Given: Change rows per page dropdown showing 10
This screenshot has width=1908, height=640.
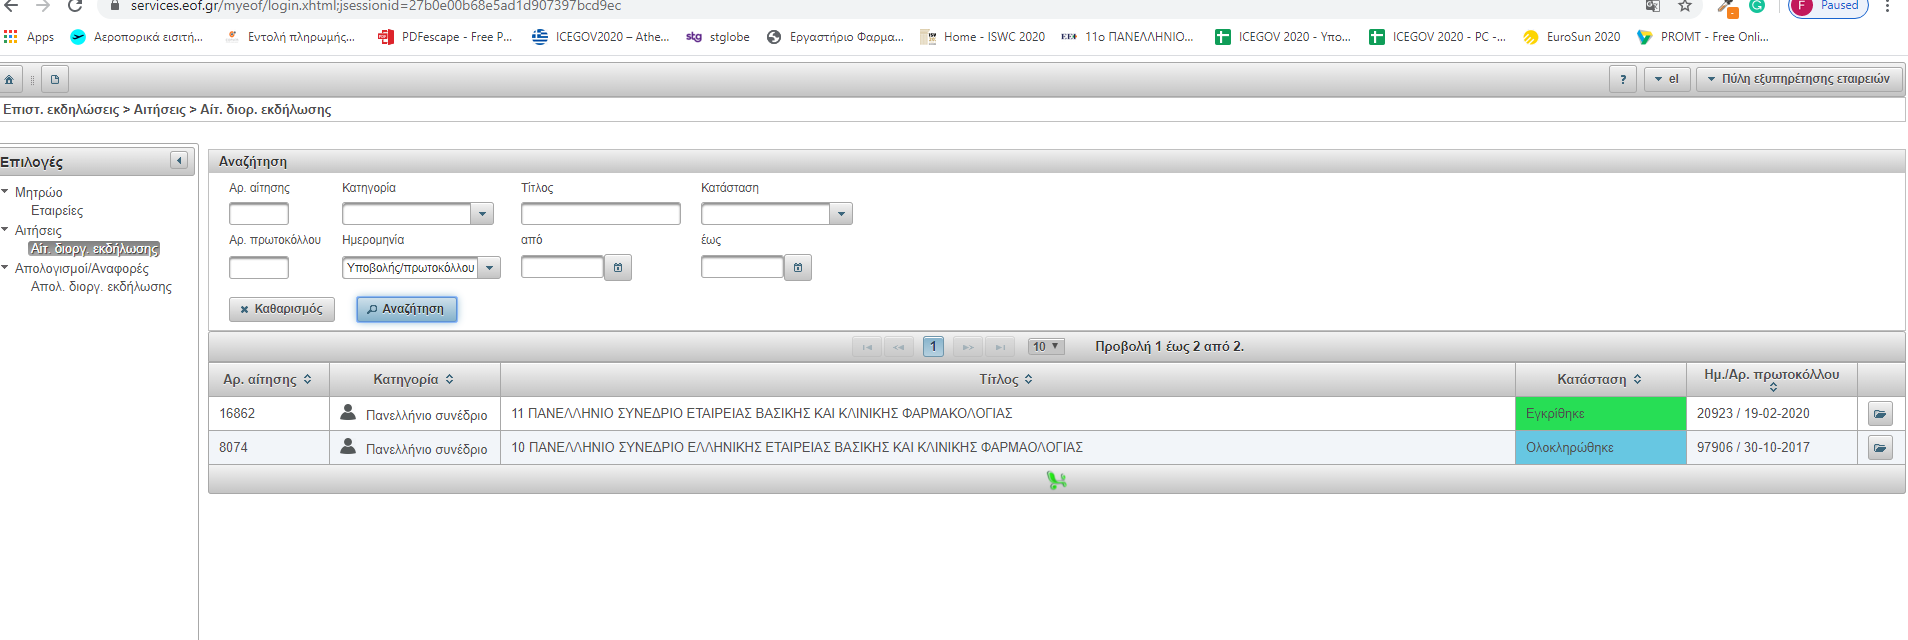Looking at the screenshot, I should pos(1046,347).
